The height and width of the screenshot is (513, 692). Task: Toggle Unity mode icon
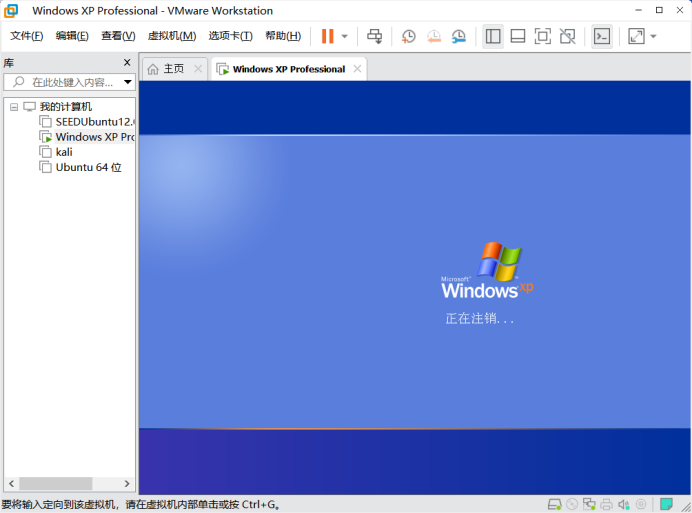[x=568, y=36]
